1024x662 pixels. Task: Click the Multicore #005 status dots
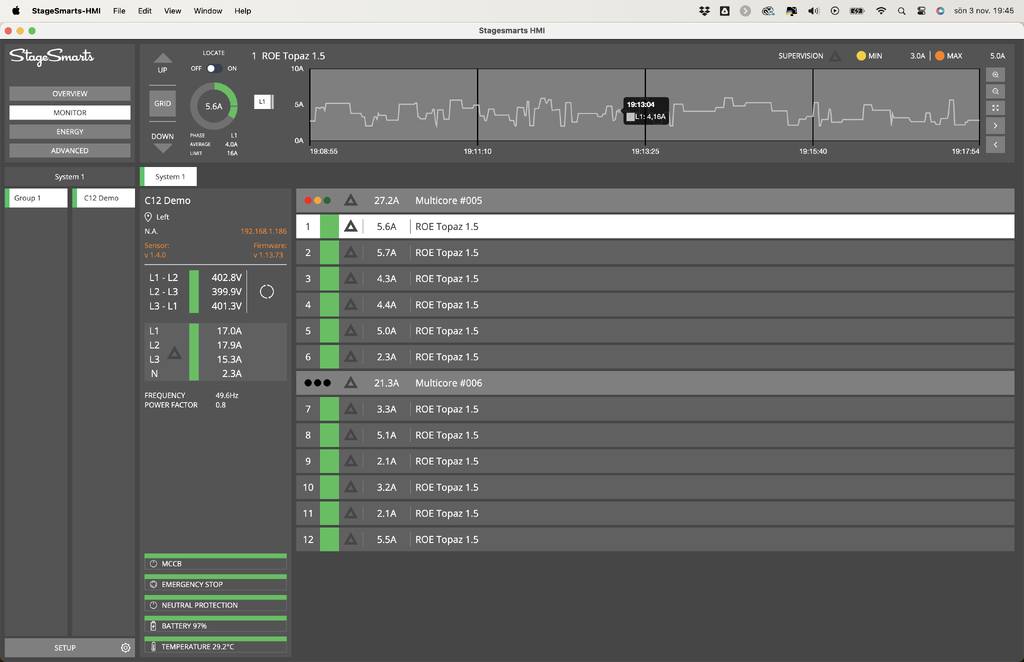pos(317,200)
